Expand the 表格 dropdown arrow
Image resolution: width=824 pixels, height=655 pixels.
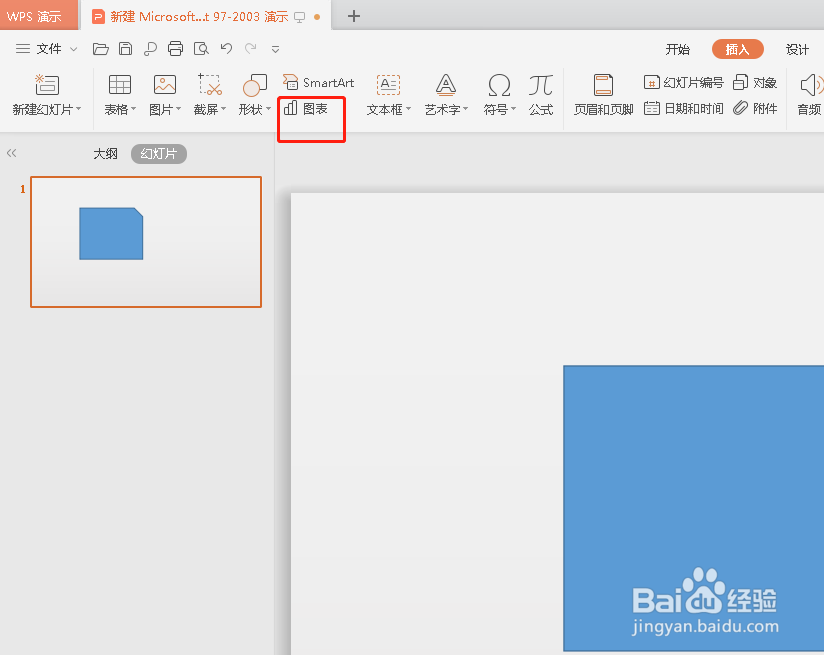tap(133, 109)
